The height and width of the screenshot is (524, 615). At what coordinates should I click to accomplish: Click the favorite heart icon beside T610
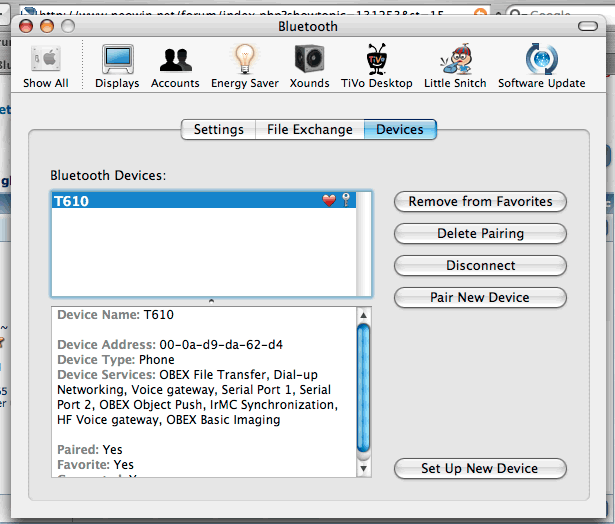(x=329, y=201)
